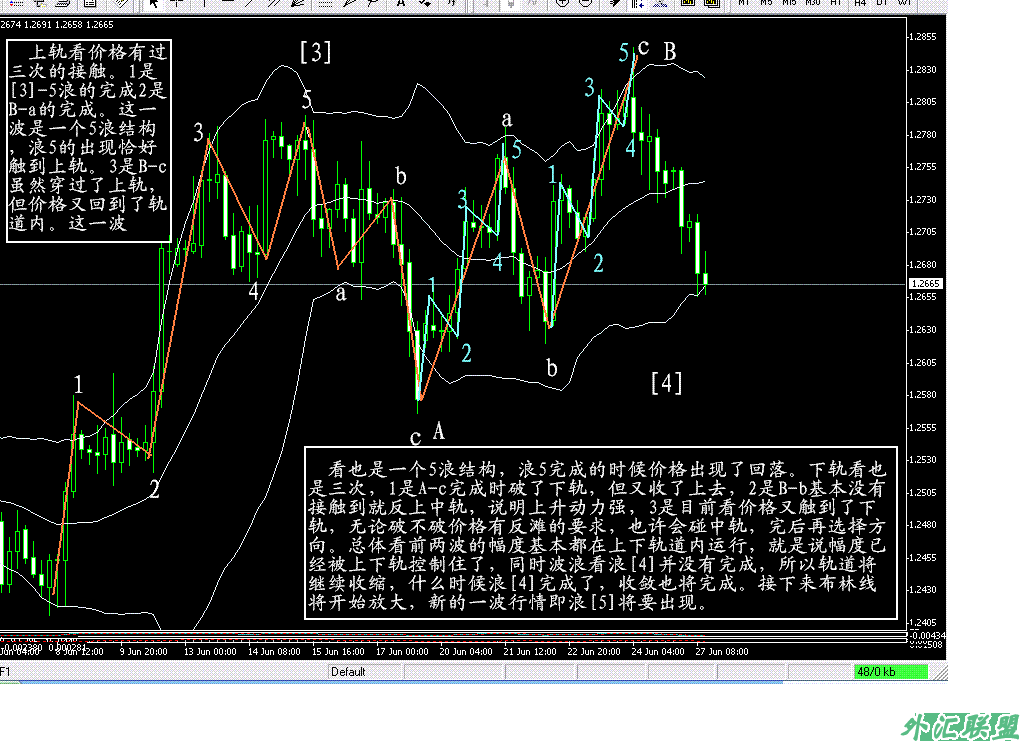Click the green '48/0 kb' connection status indicator
This screenshot has width=1024, height=742.
(x=891, y=671)
